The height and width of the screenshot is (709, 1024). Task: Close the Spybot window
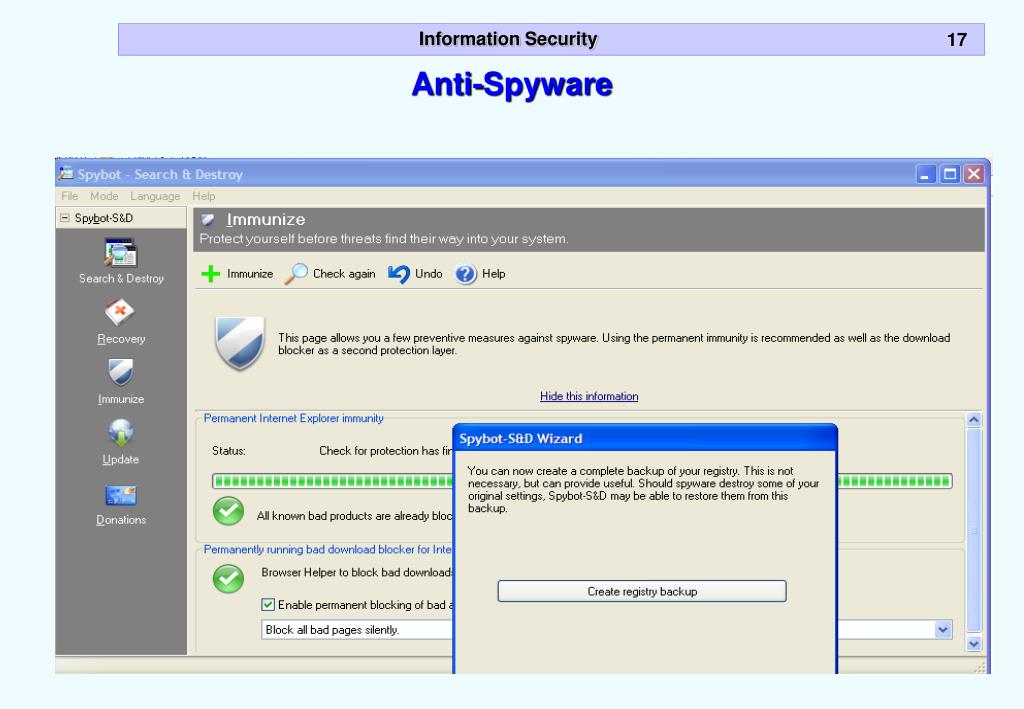click(974, 174)
